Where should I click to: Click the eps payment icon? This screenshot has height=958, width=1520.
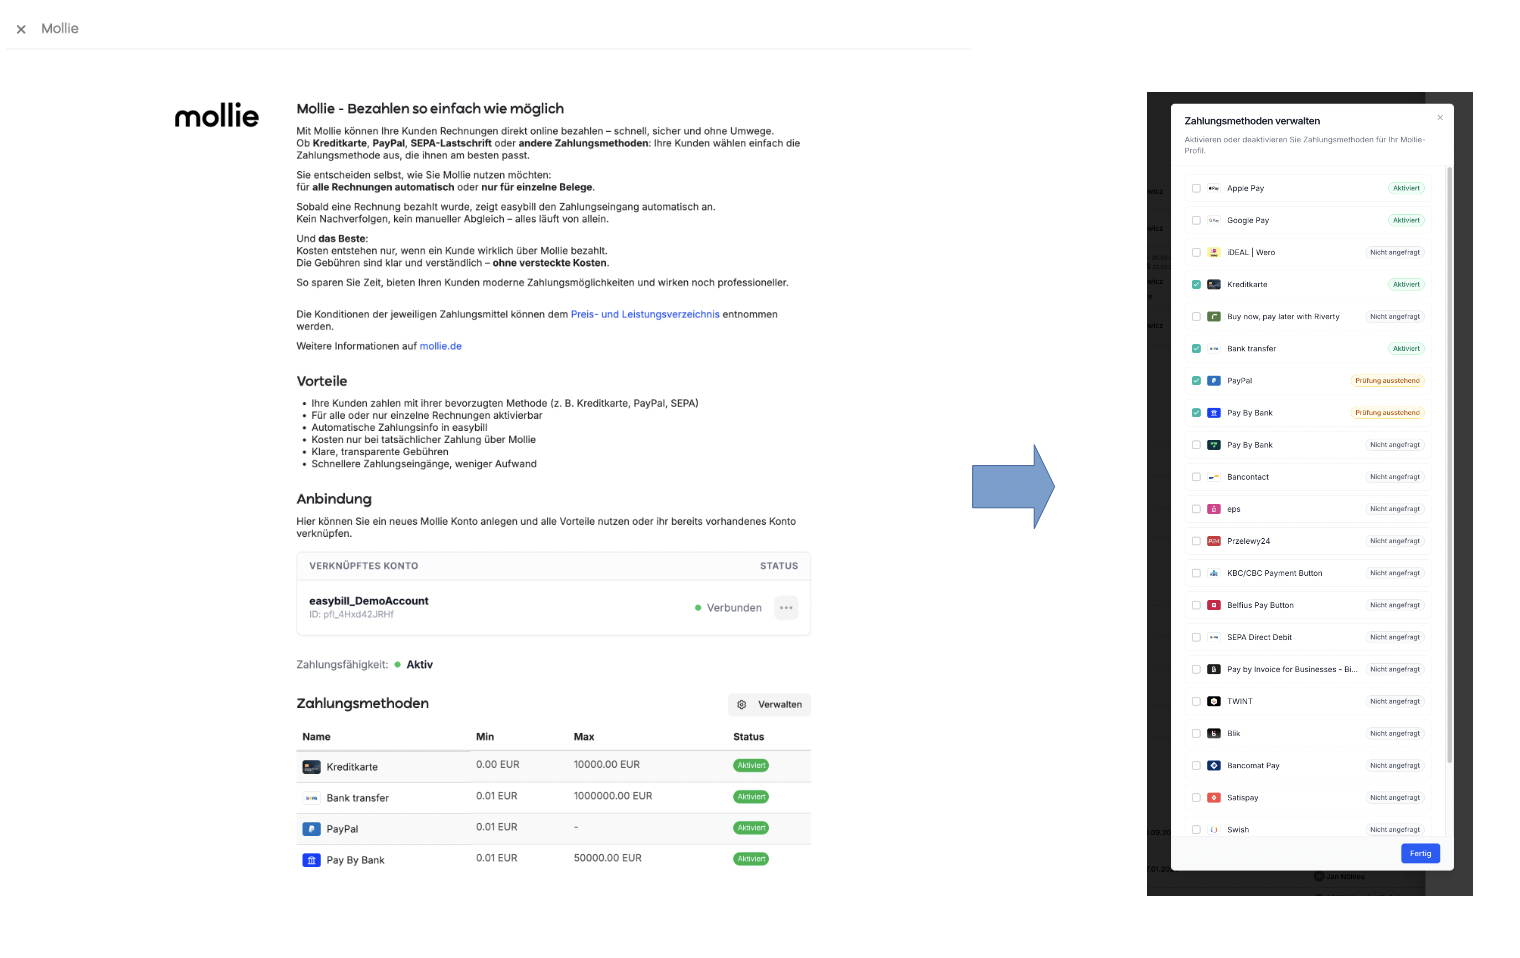pyautogui.click(x=1213, y=509)
